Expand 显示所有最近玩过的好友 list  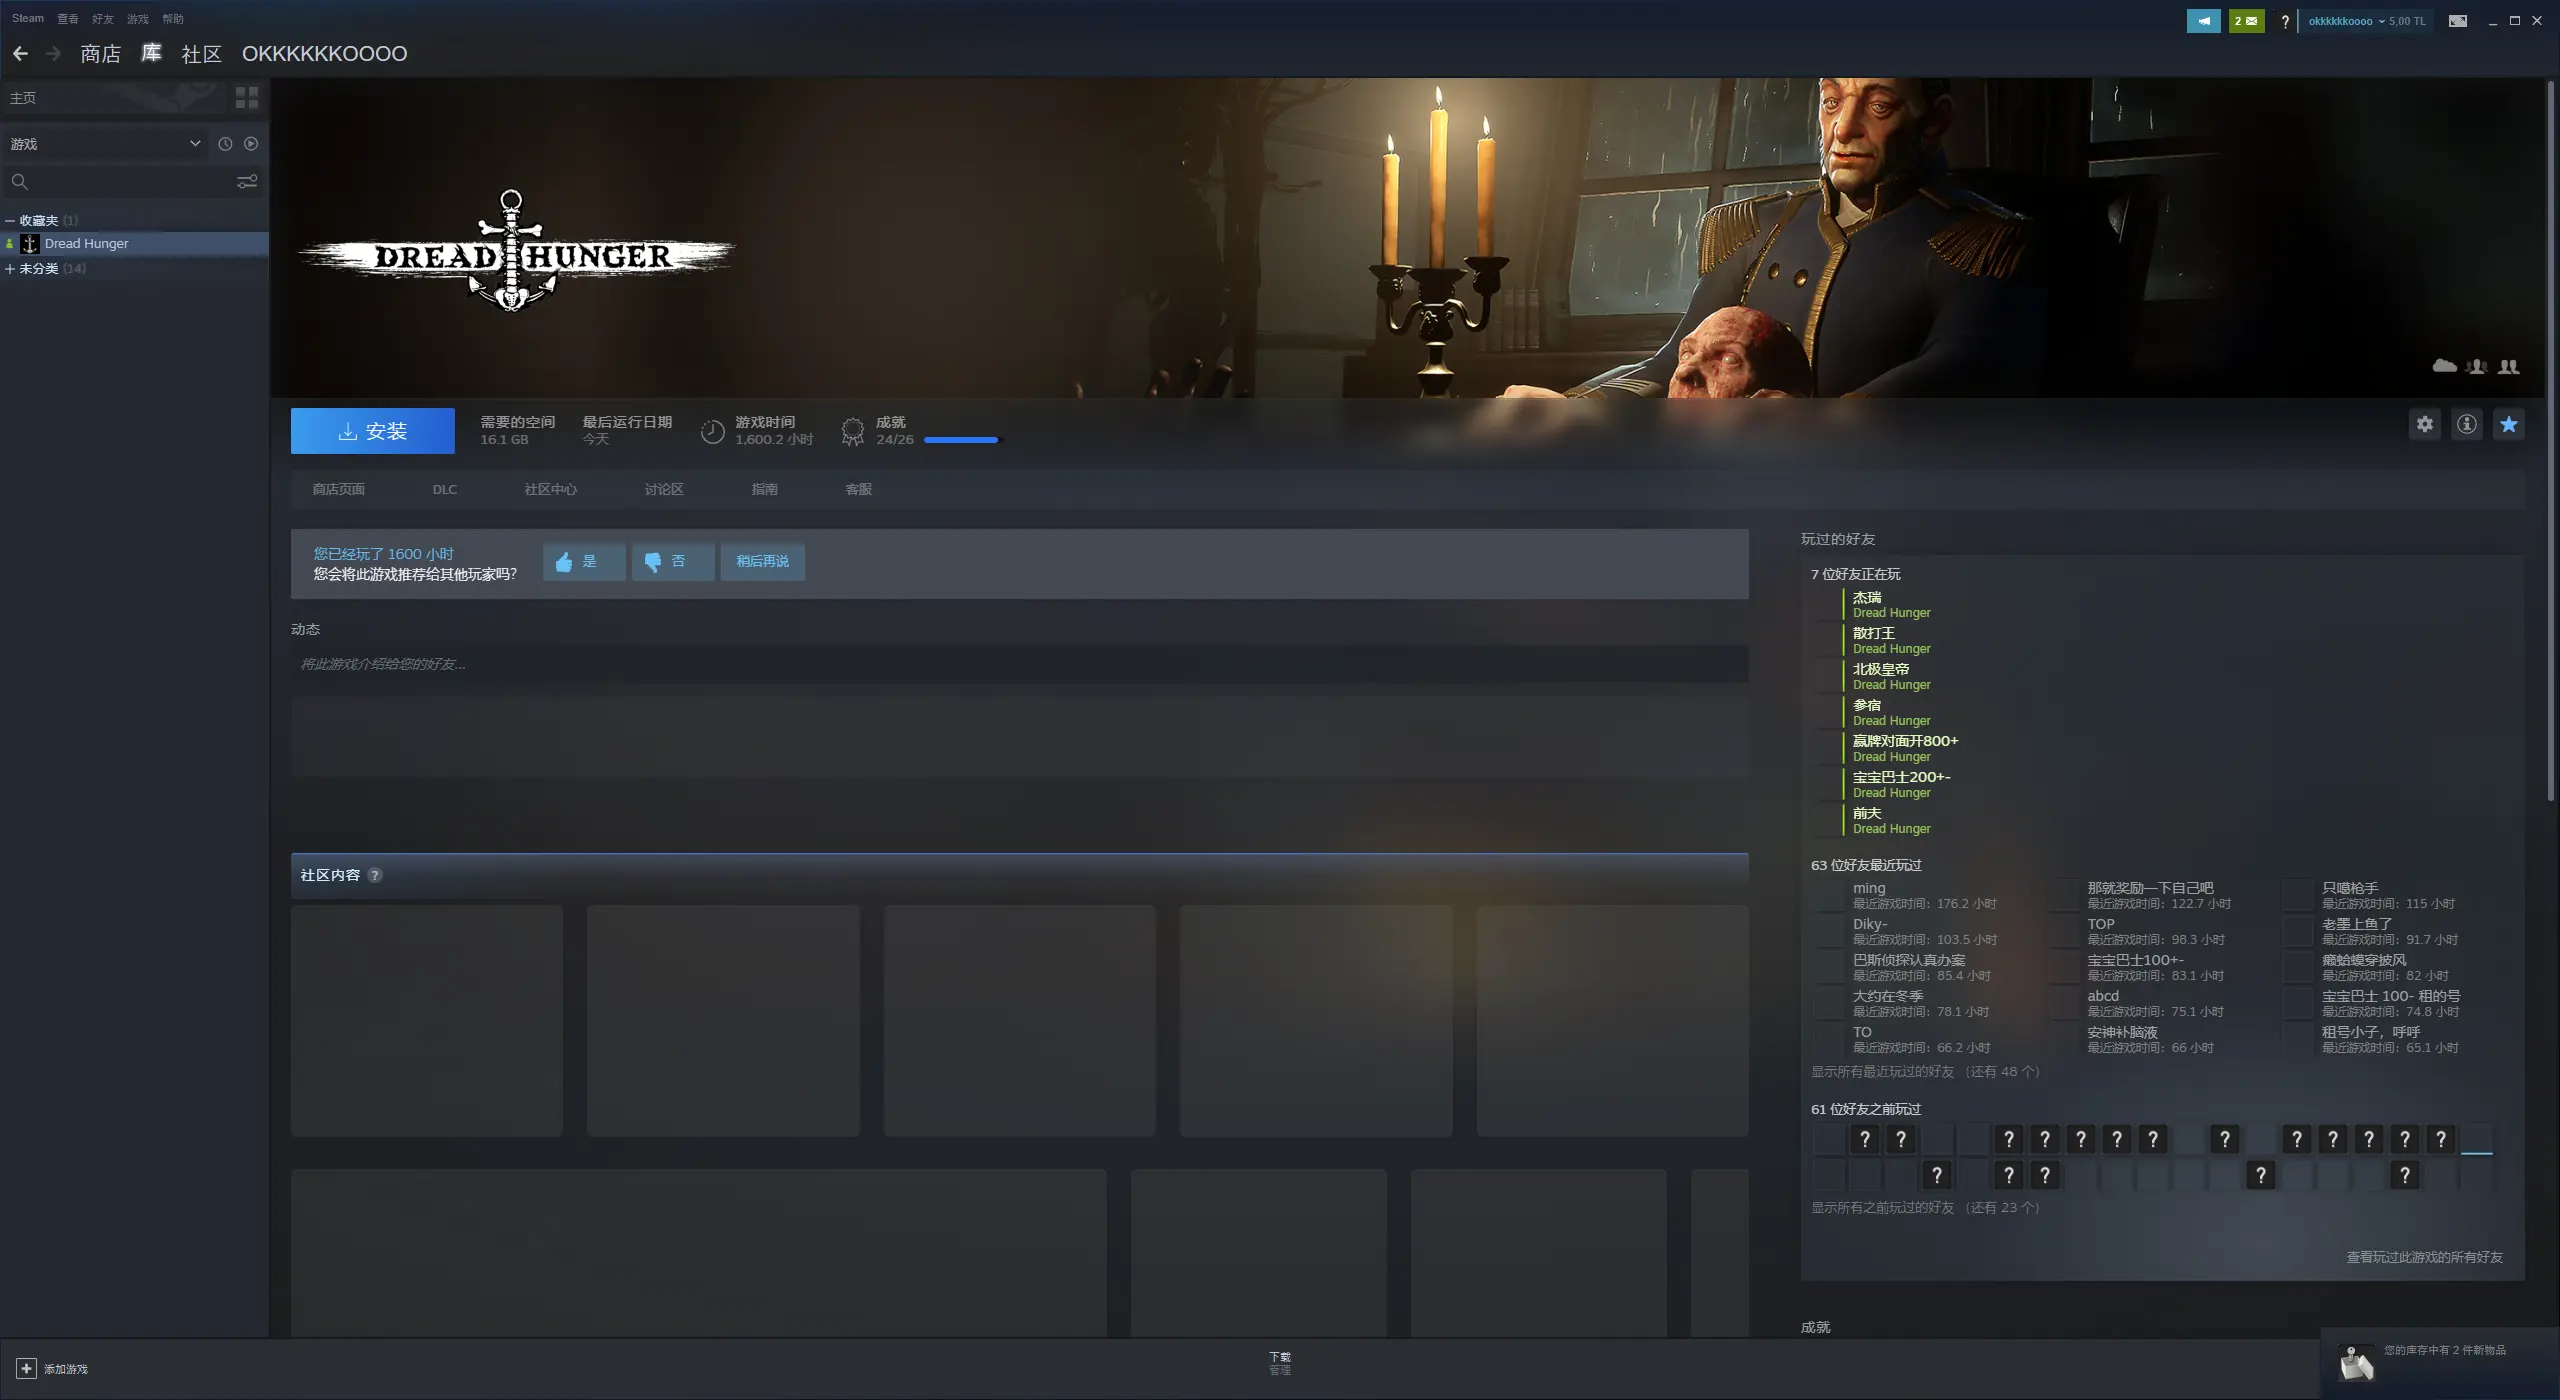(1925, 1072)
